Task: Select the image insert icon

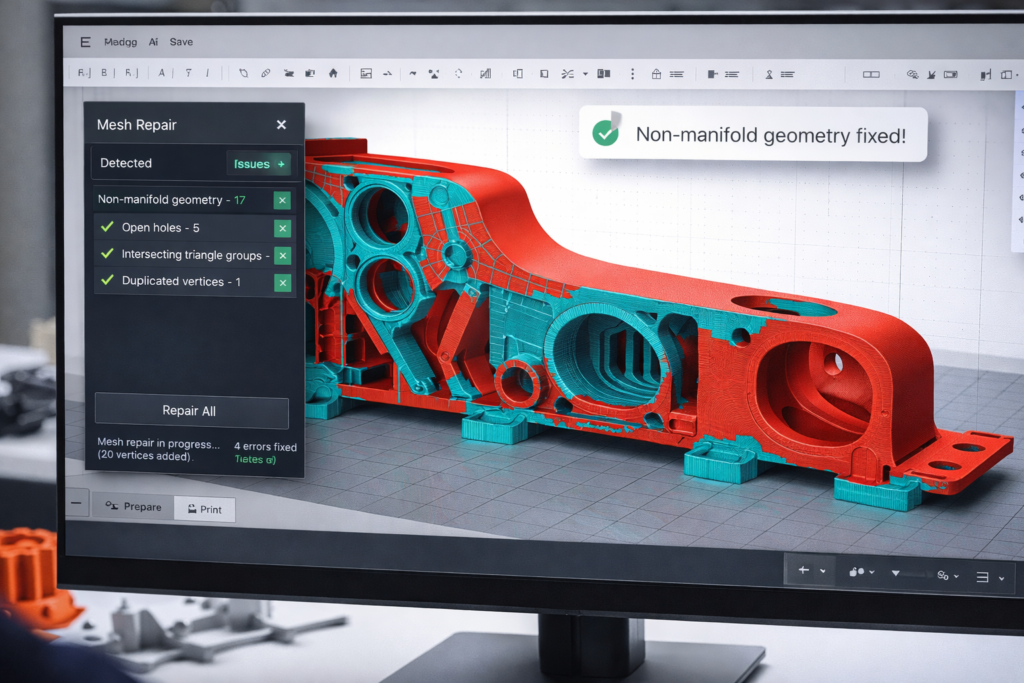Action: coord(365,73)
